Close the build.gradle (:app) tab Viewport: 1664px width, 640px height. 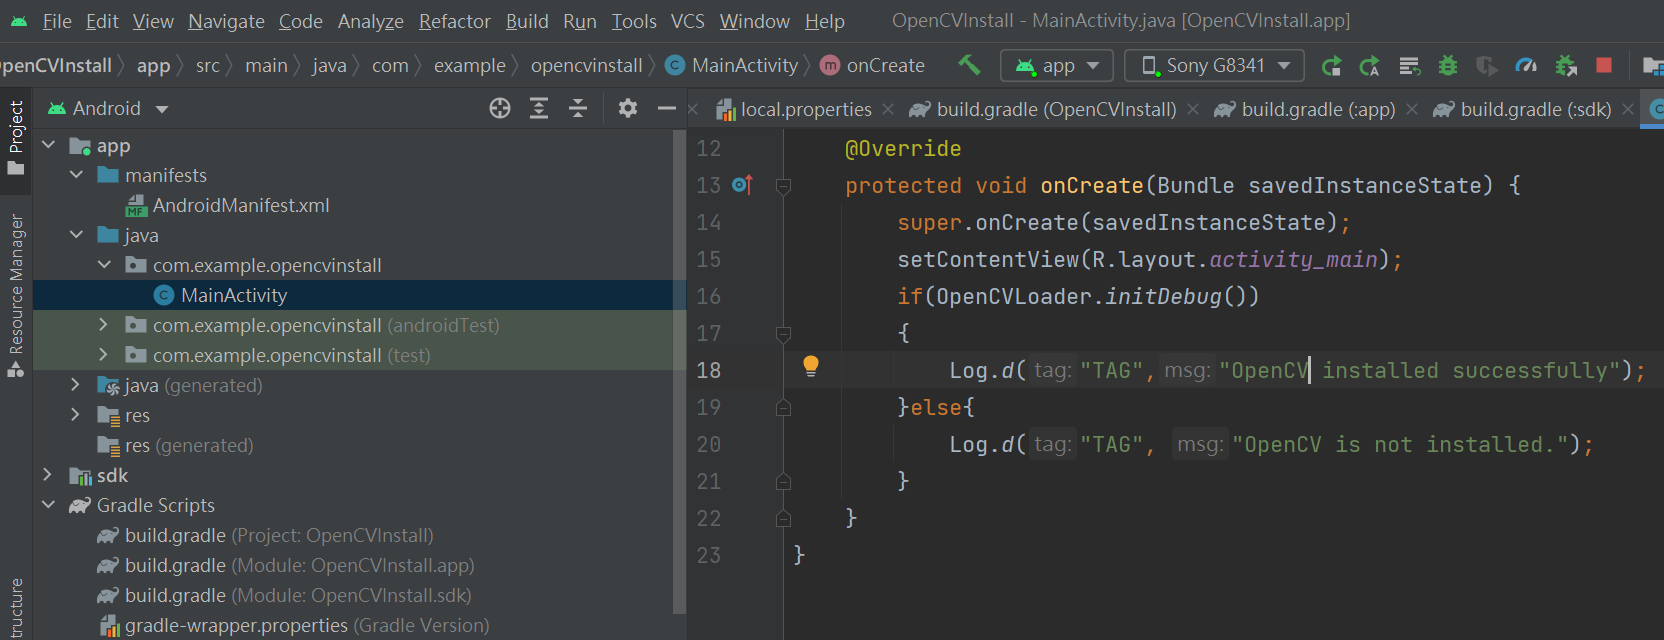[1412, 109]
